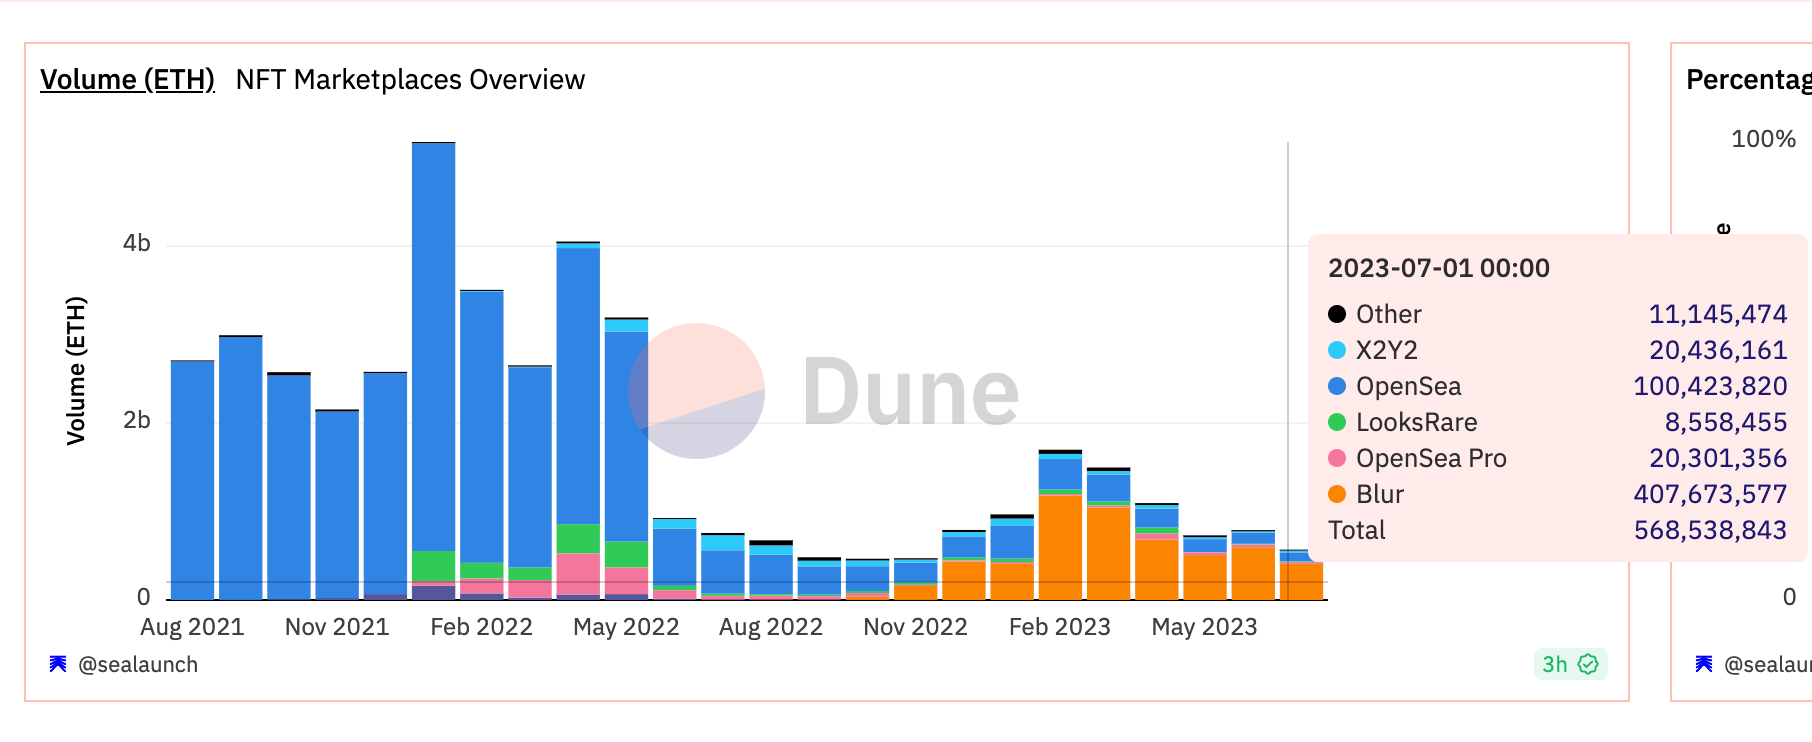Click the OpenSea value '100,423,820'
1812x742 pixels.
1710,386
